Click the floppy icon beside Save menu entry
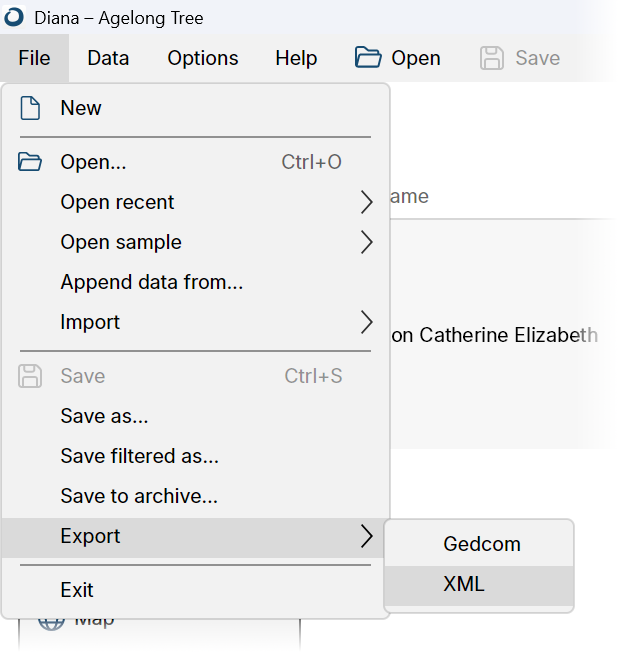Screen dimensions: 618x652 coord(30,376)
